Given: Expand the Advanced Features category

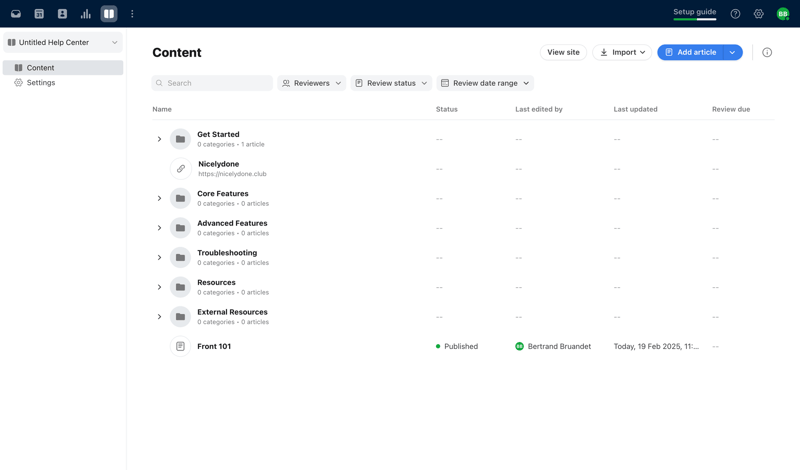Looking at the screenshot, I should click(x=159, y=228).
